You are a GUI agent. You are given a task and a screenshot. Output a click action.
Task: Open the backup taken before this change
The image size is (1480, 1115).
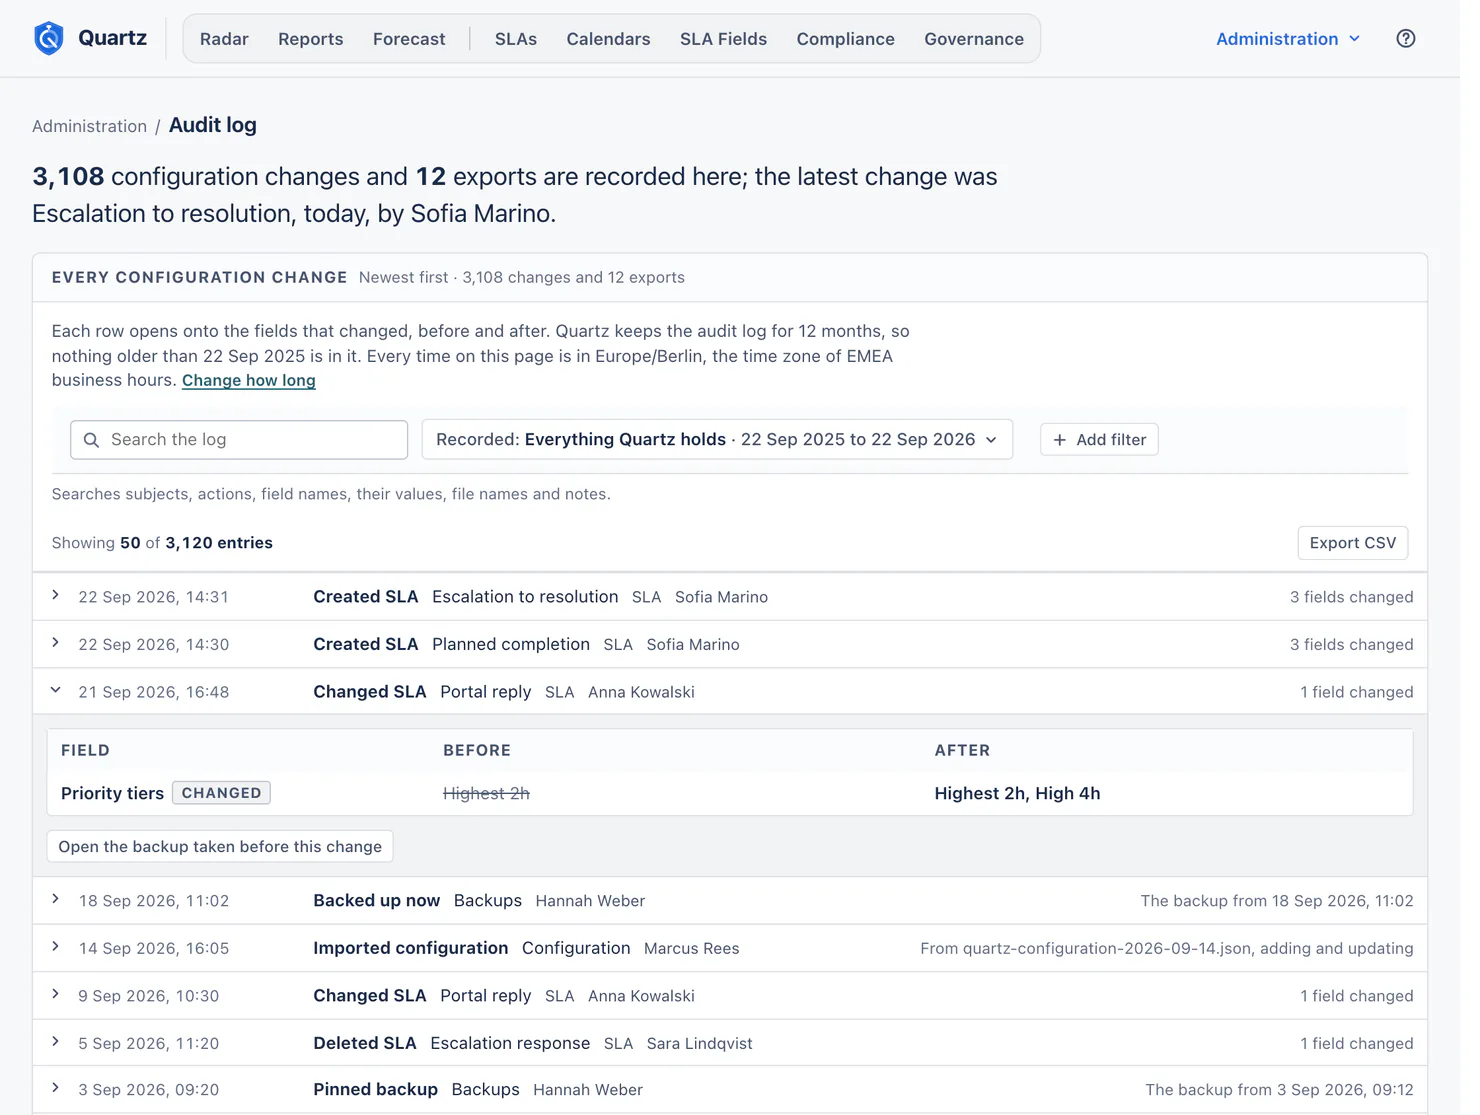(220, 847)
